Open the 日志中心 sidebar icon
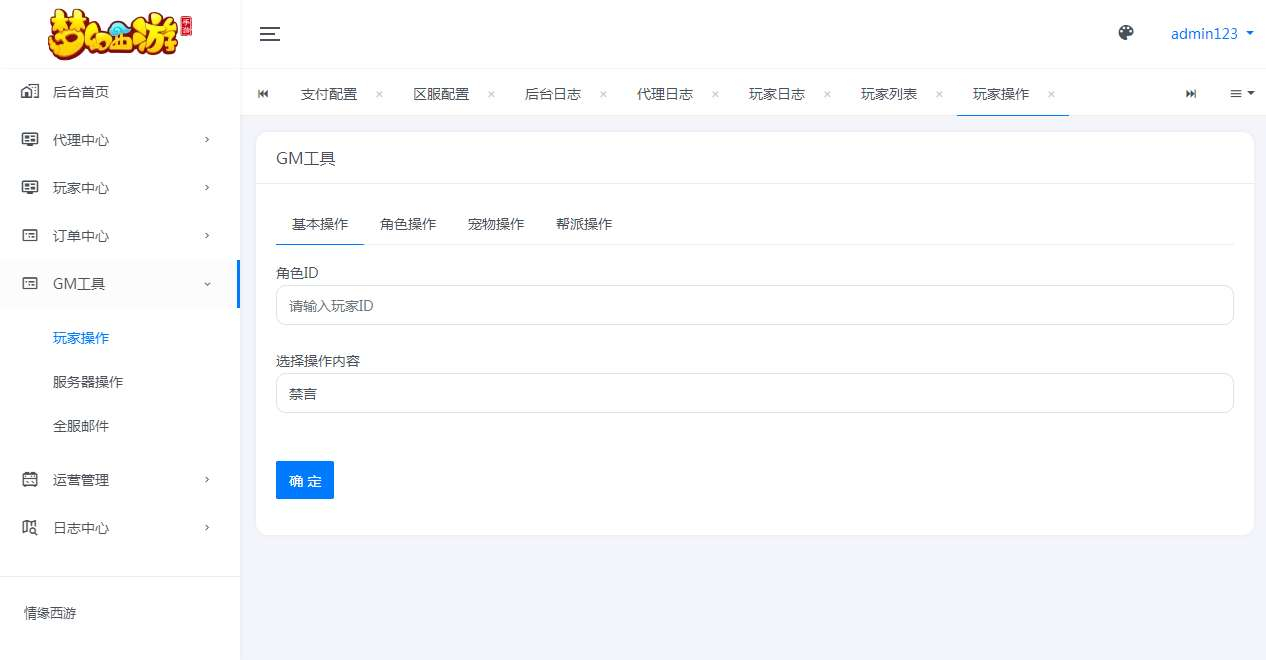1266x660 pixels. point(29,527)
